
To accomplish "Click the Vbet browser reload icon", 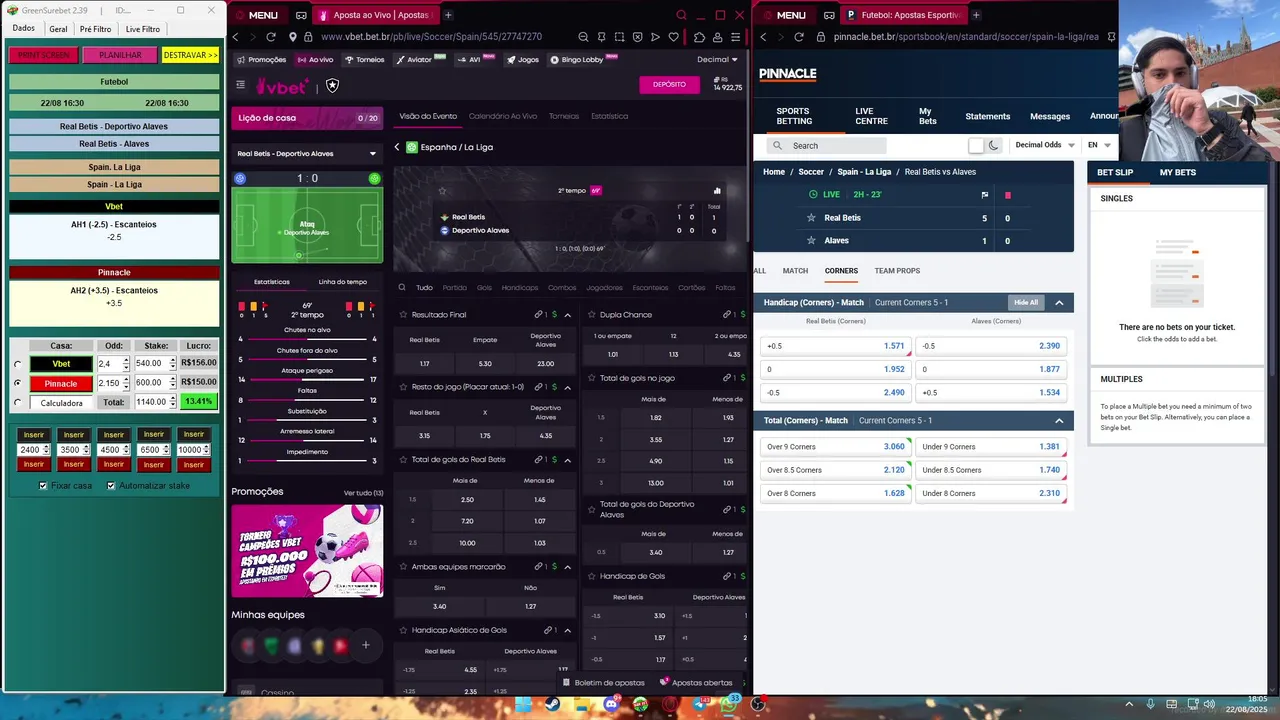I will tap(271, 37).
